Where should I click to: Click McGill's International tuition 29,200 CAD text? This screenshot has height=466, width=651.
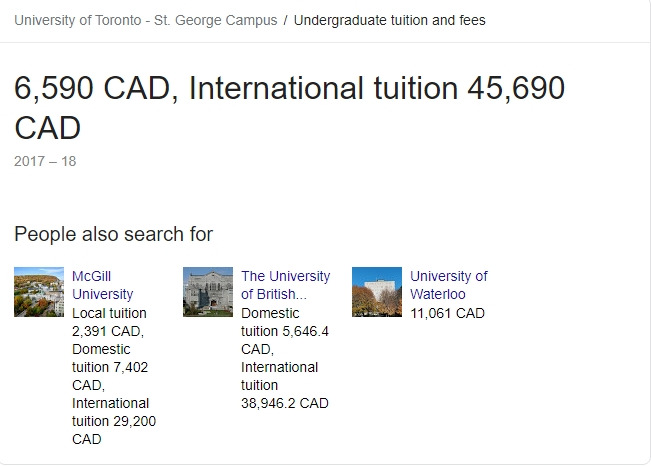pos(113,421)
